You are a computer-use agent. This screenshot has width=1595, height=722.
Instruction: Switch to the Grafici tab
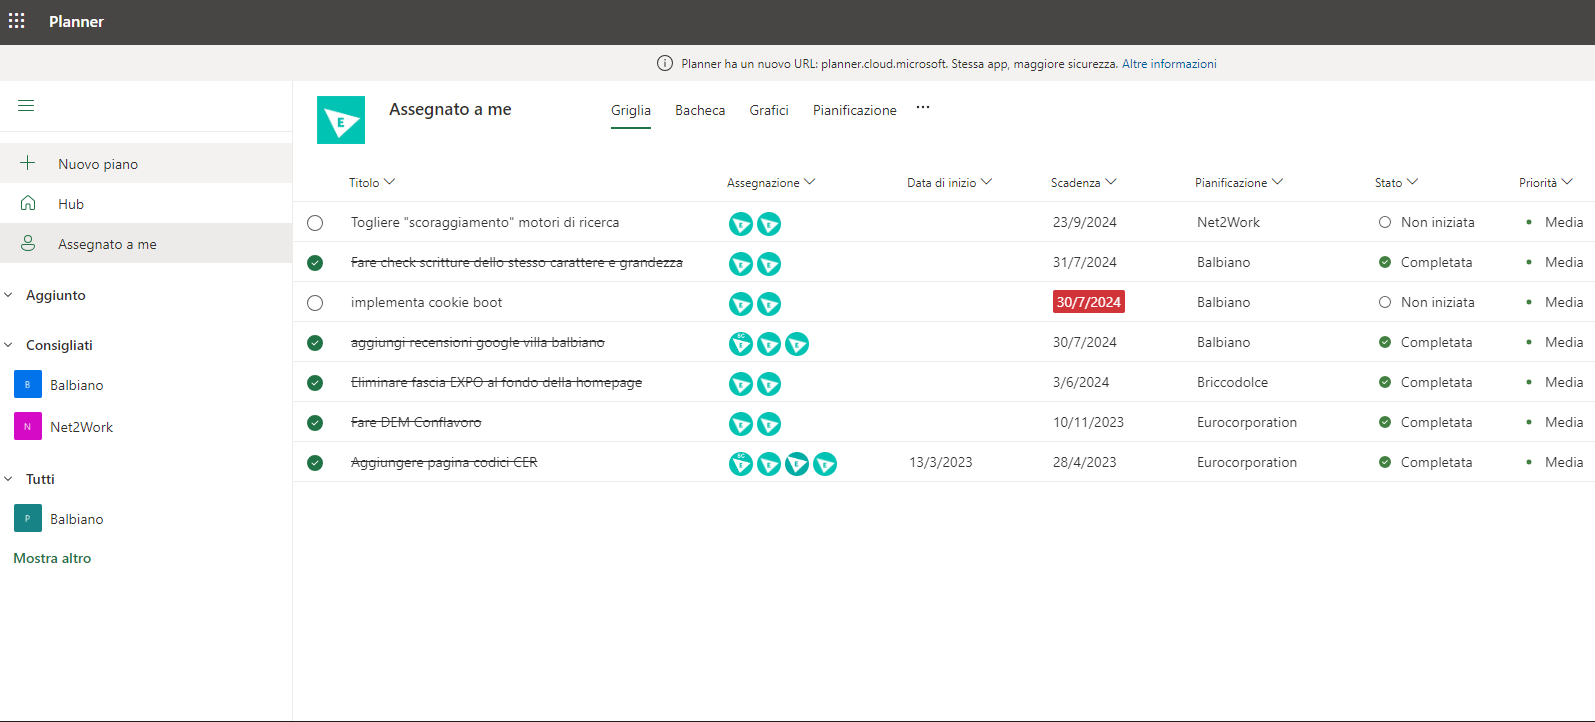769,110
